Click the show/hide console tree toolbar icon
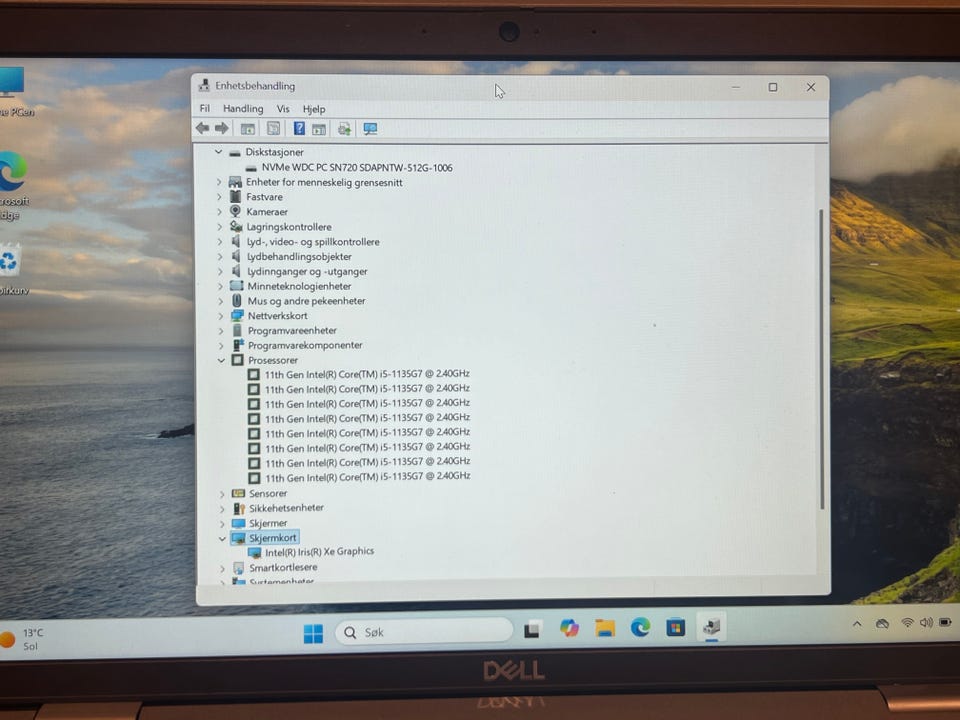960x720 pixels. click(x=247, y=129)
